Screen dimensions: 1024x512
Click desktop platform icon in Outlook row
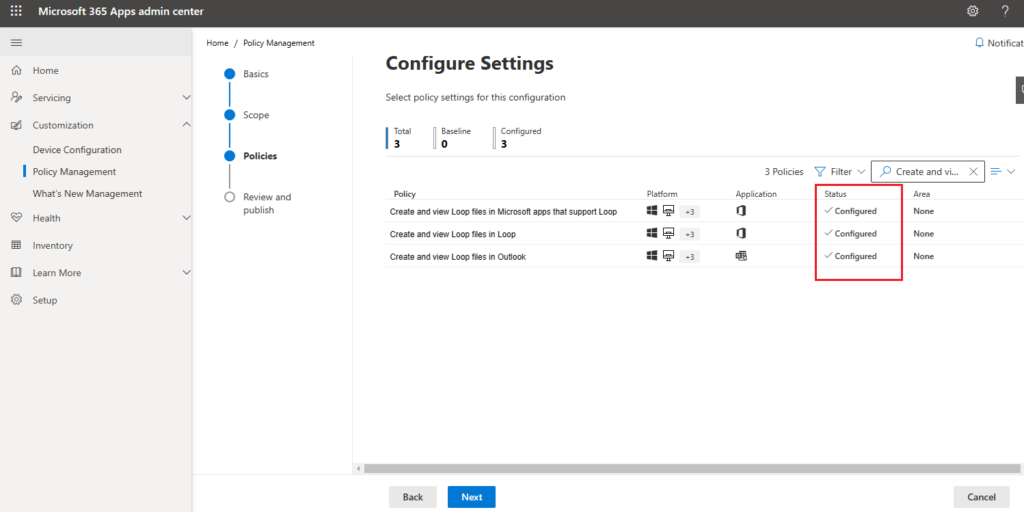tap(668, 256)
